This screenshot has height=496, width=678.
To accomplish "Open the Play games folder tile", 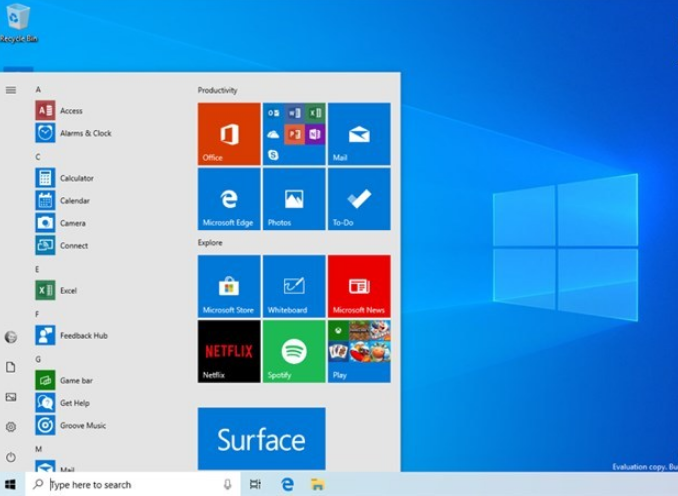I will point(359,351).
